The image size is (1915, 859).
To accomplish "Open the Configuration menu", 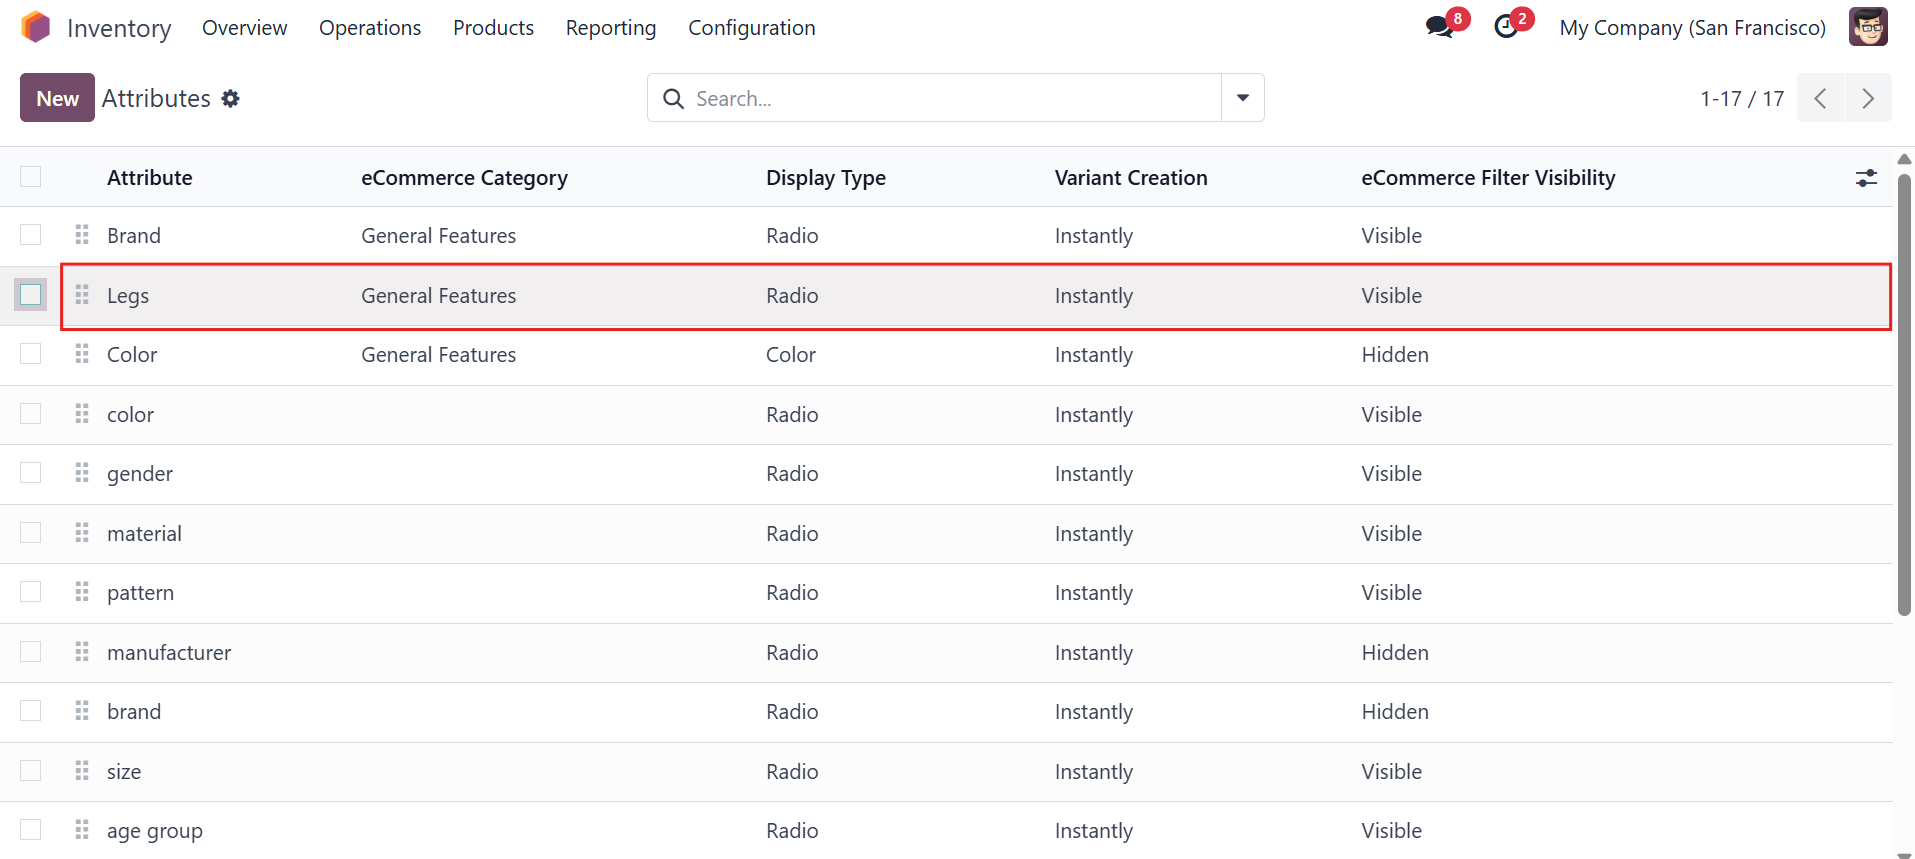I will [x=752, y=28].
